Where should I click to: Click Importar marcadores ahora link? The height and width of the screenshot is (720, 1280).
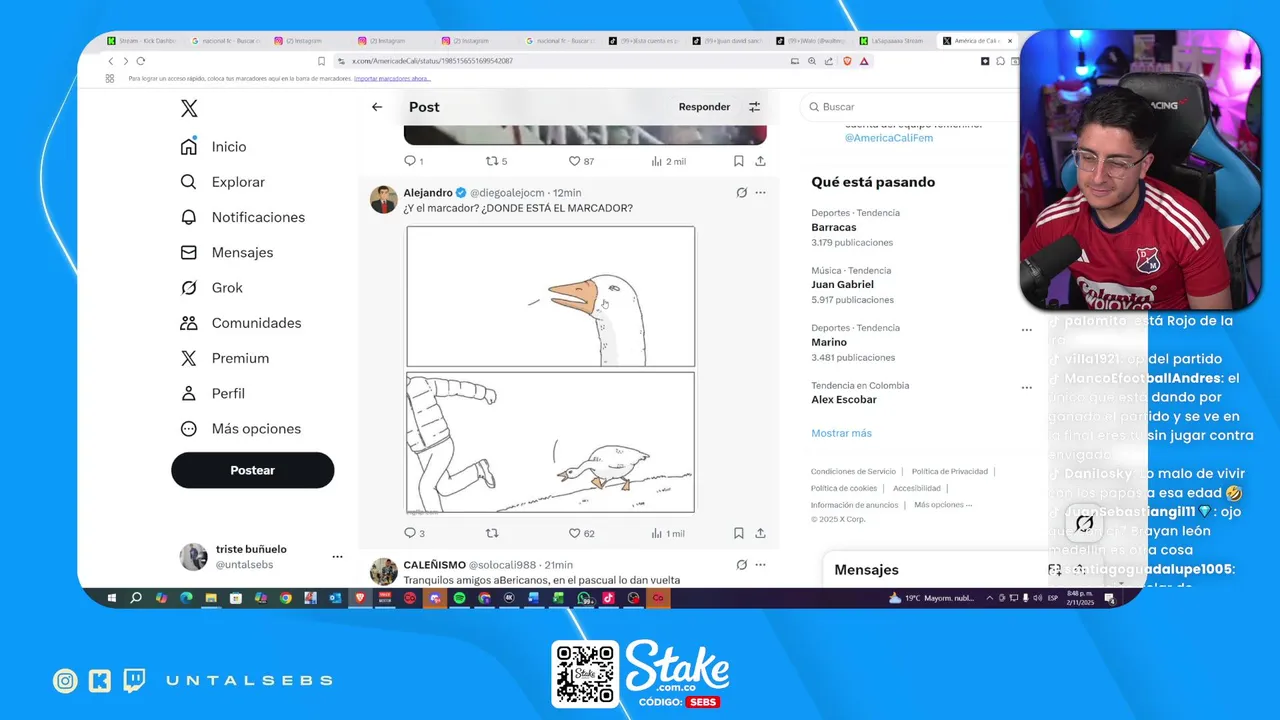(x=392, y=78)
